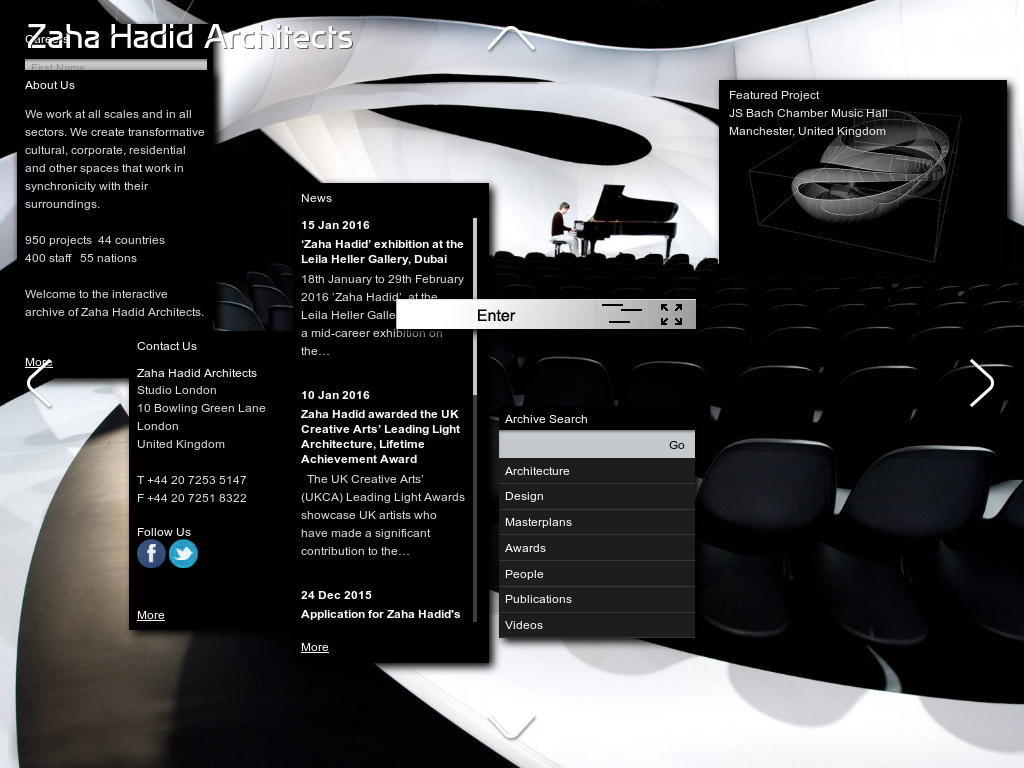Click the Facebook follow icon
The image size is (1024, 768).
pos(151,554)
